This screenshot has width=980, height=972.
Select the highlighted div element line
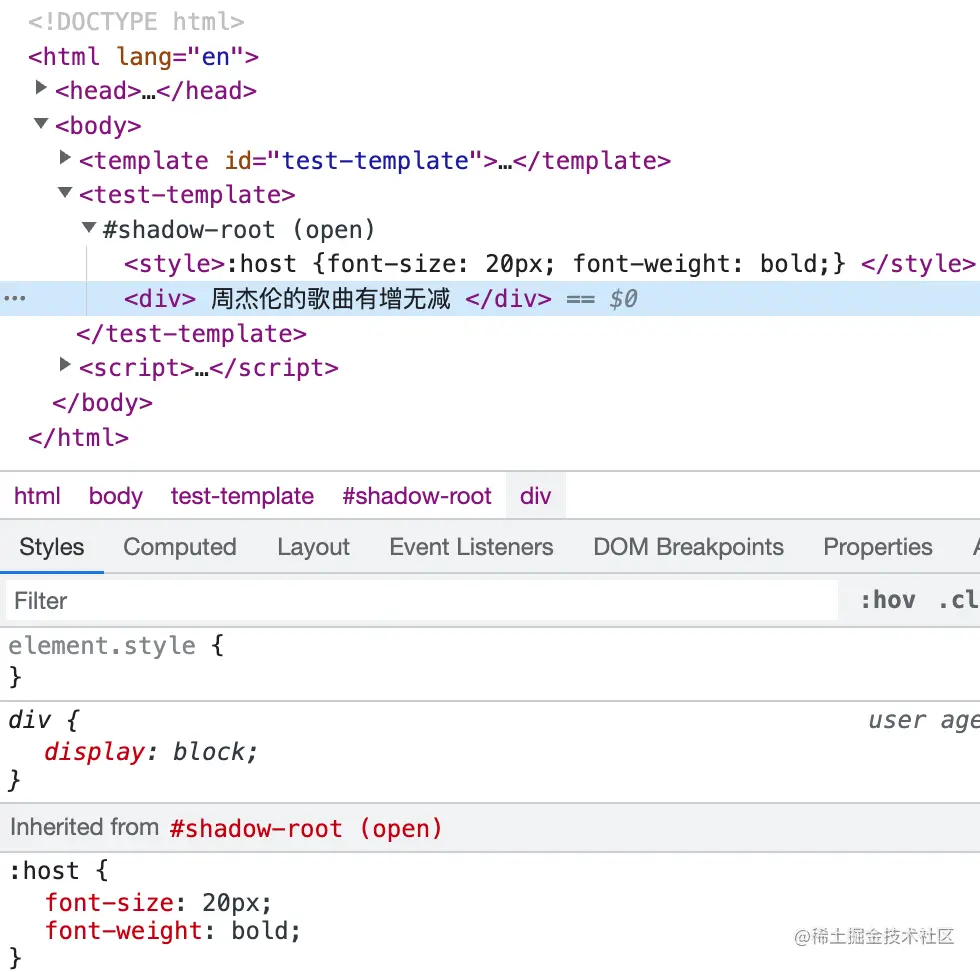coord(490,299)
